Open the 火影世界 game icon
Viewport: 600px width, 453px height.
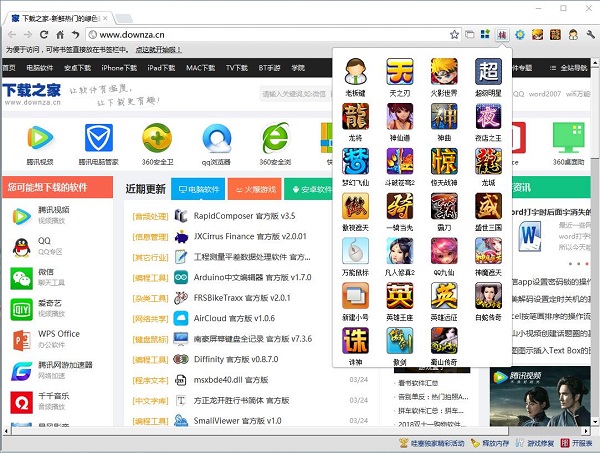coord(444,72)
